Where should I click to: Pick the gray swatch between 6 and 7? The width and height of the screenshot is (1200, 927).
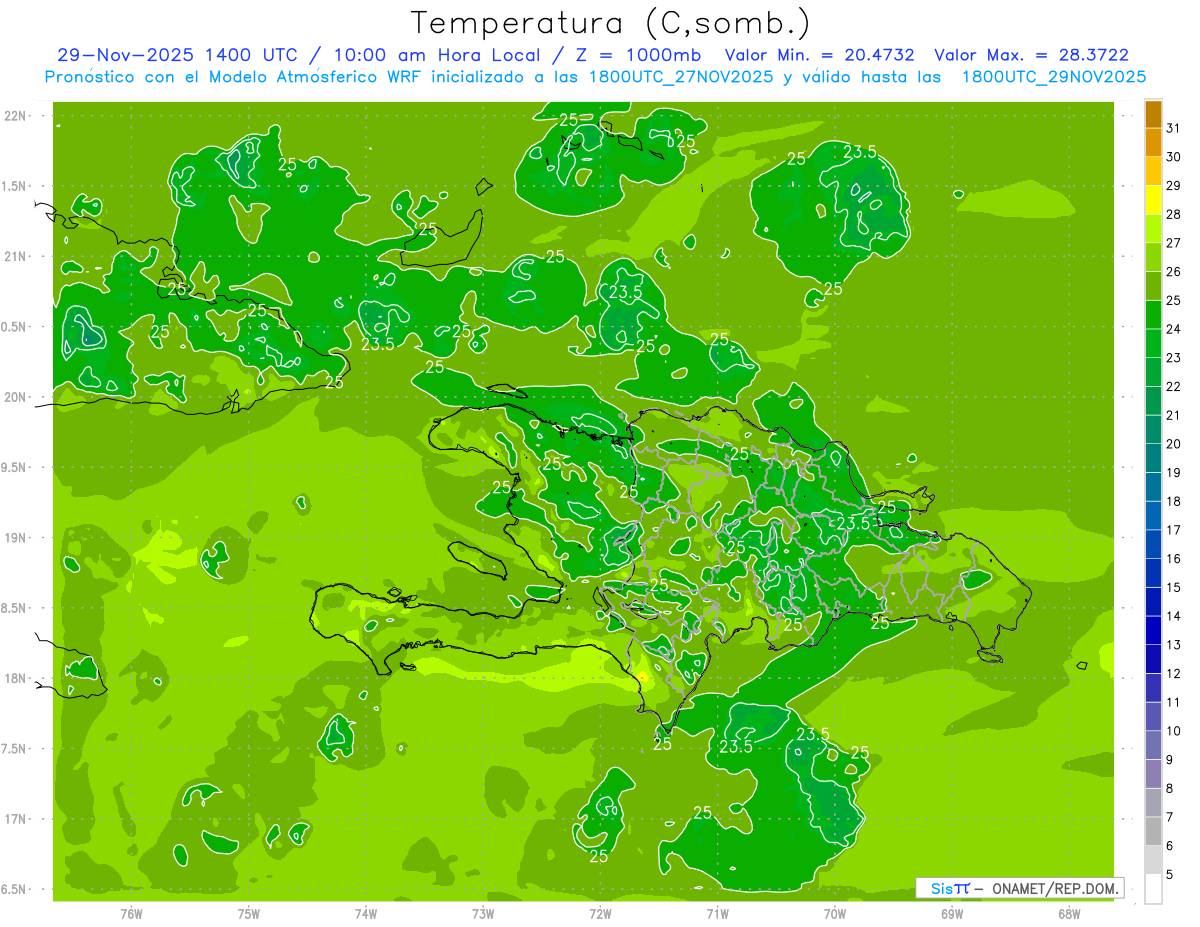[1153, 831]
